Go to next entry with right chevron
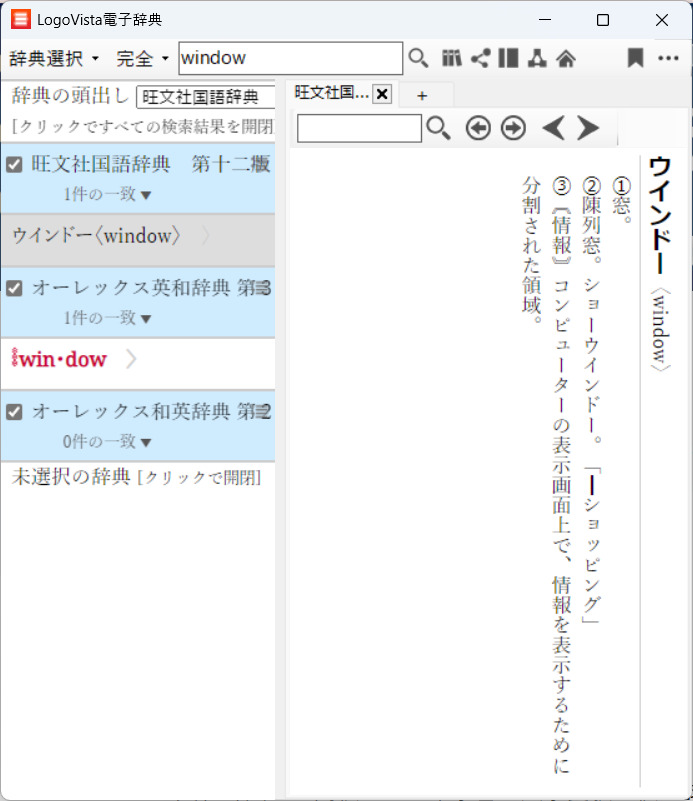693x801 pixels. pos(588,128)
